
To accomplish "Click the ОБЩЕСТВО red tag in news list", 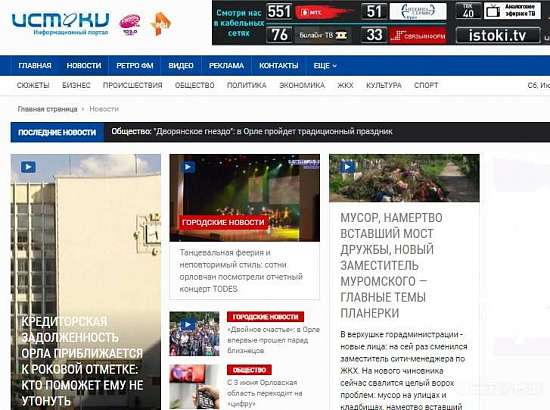I will [x=249, y=370].
